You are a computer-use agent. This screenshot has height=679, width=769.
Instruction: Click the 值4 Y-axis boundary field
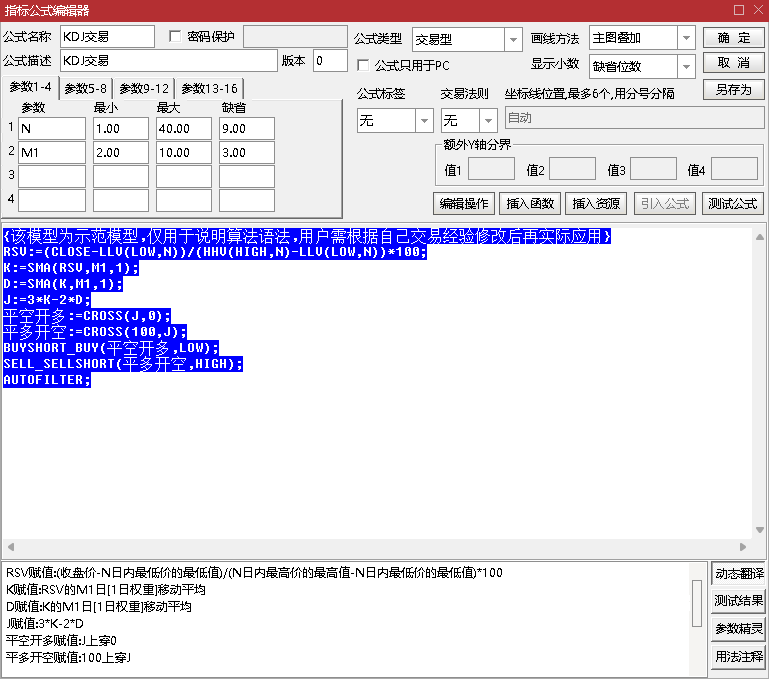pos(734,169)
